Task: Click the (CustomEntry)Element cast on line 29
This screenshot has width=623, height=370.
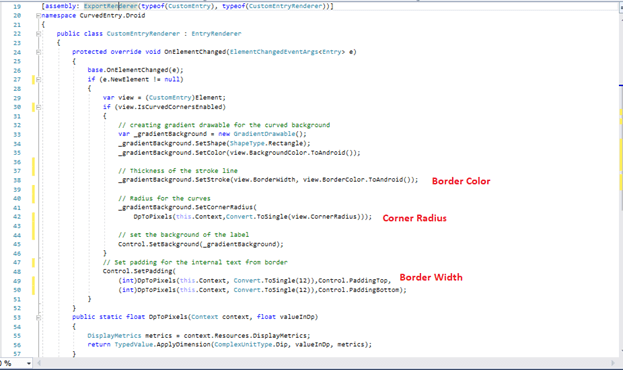Action: click(185, 98)
